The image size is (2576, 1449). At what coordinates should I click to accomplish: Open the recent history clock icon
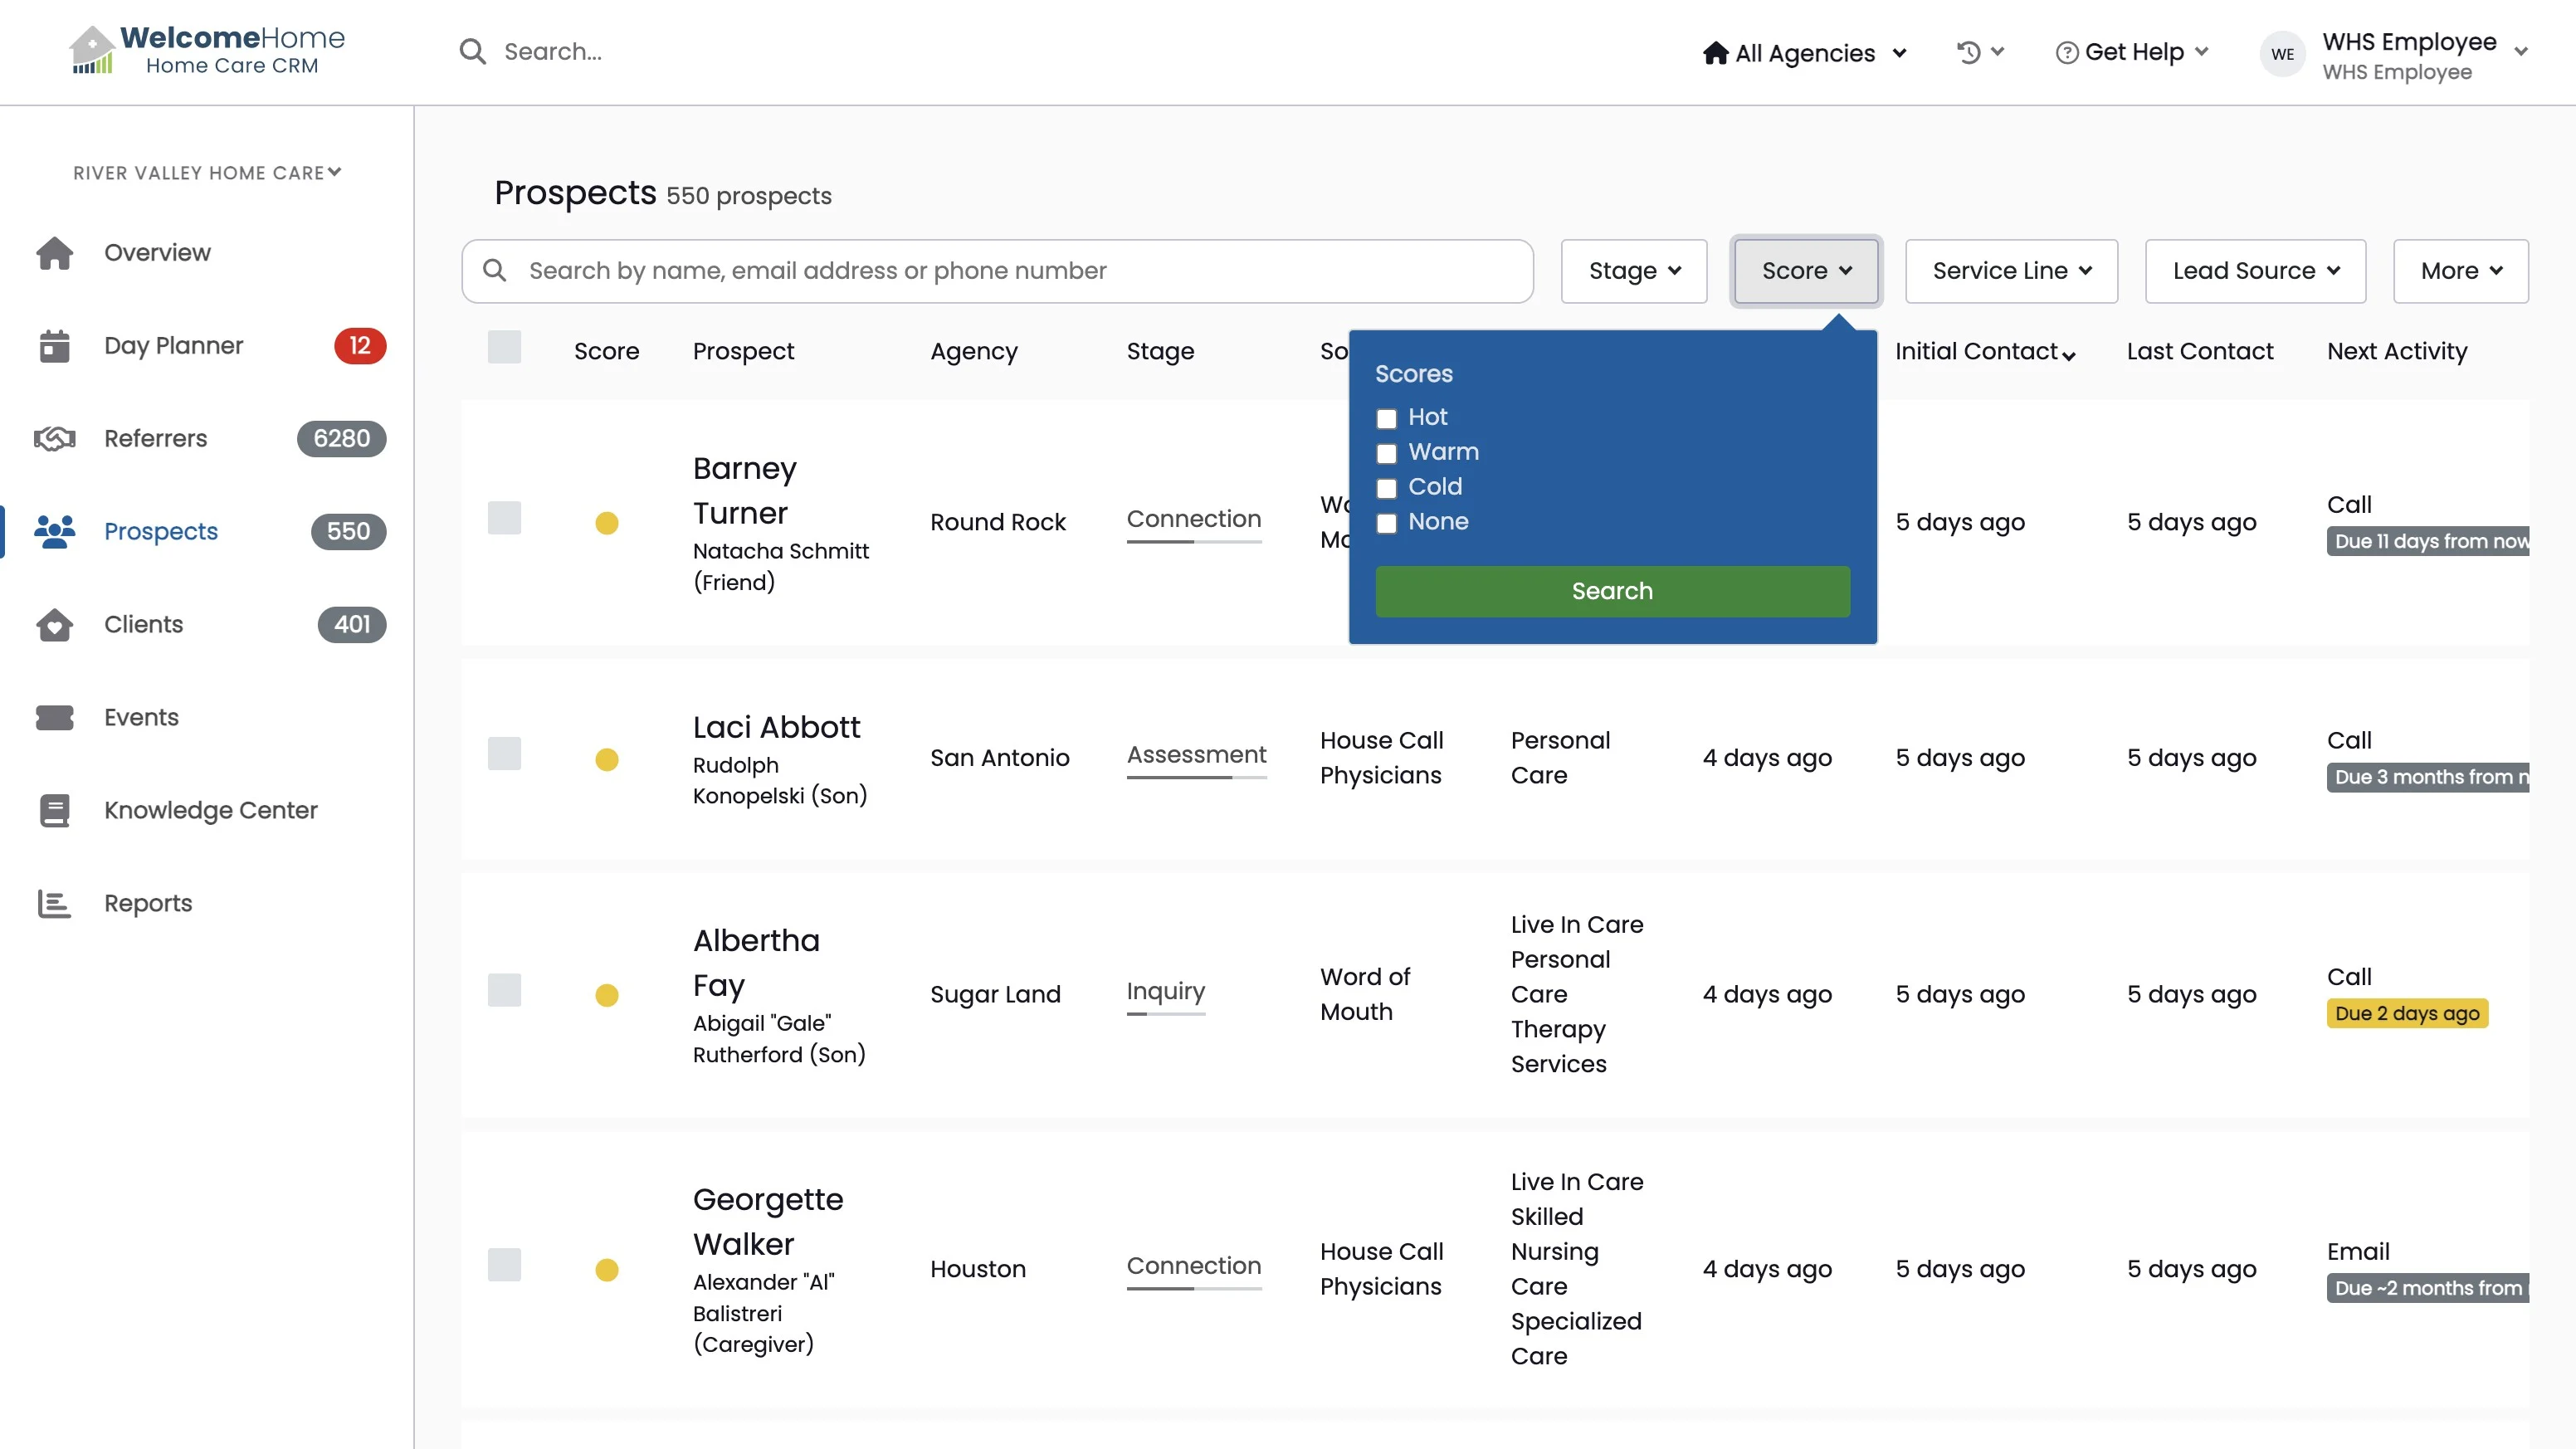click(x=1968, y=52)
